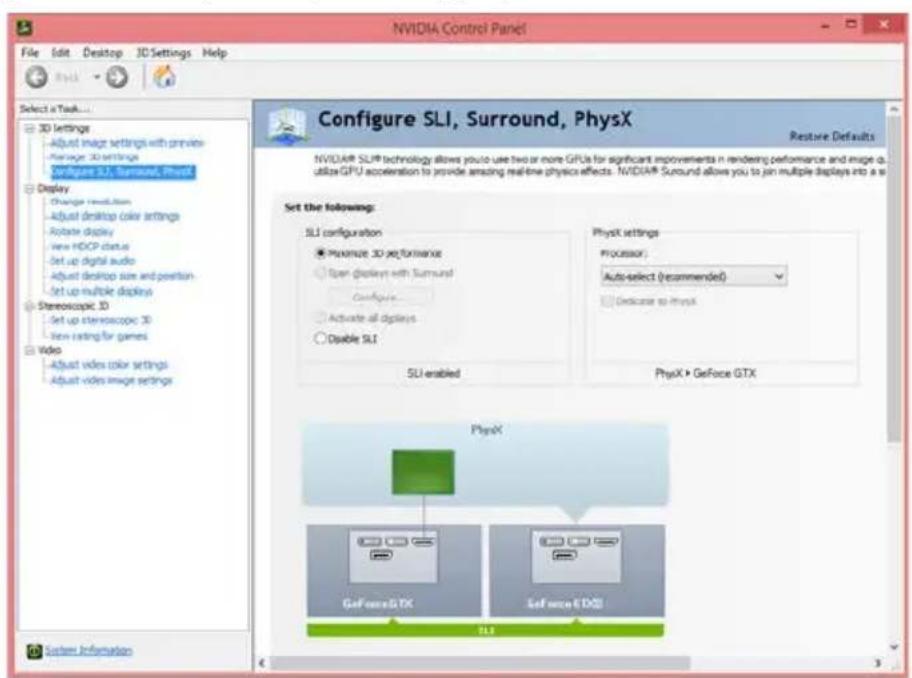Image resolution: width=912 pixels, height=678 pixels.
Task: Click the vertical scrollbar thumb
Action: 894,280
